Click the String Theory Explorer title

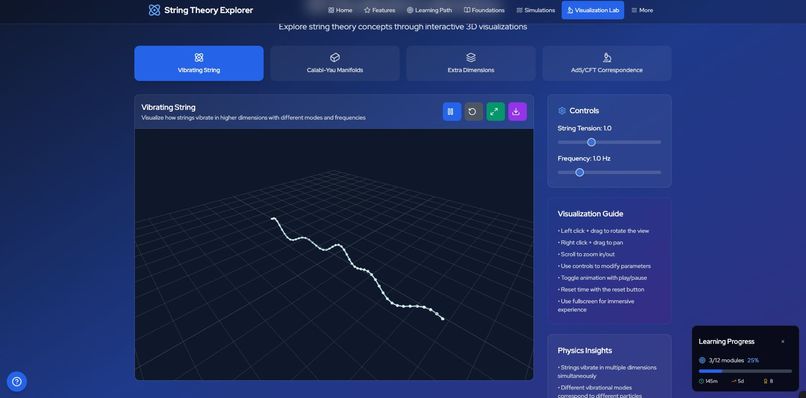[208, 10]
